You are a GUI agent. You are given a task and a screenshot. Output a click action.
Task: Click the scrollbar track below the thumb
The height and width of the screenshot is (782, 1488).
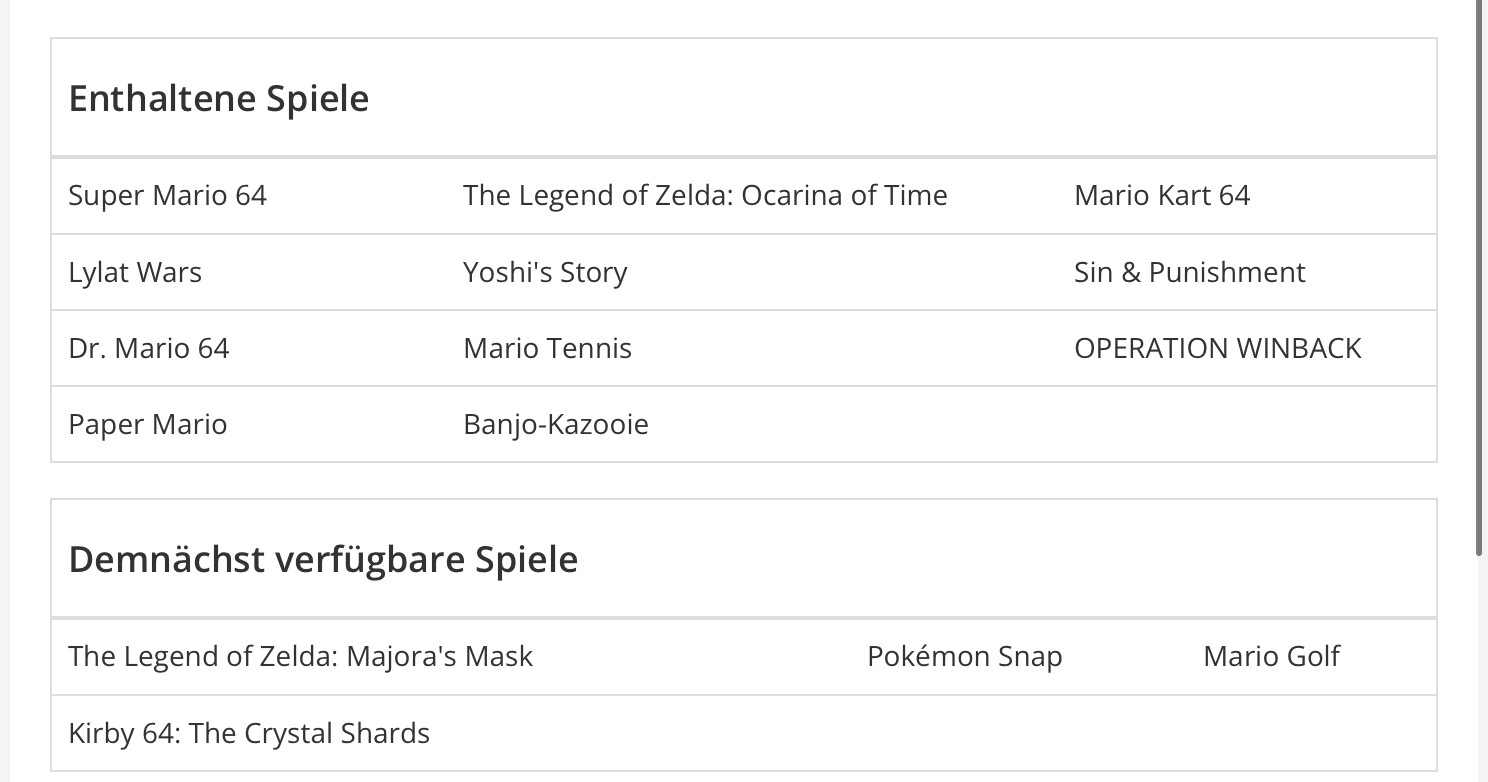[x=1480, y=670]
